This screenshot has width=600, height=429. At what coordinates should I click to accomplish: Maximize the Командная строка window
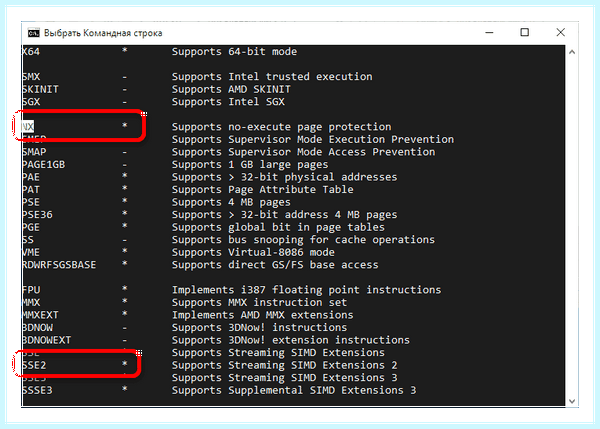coord(525,33)
